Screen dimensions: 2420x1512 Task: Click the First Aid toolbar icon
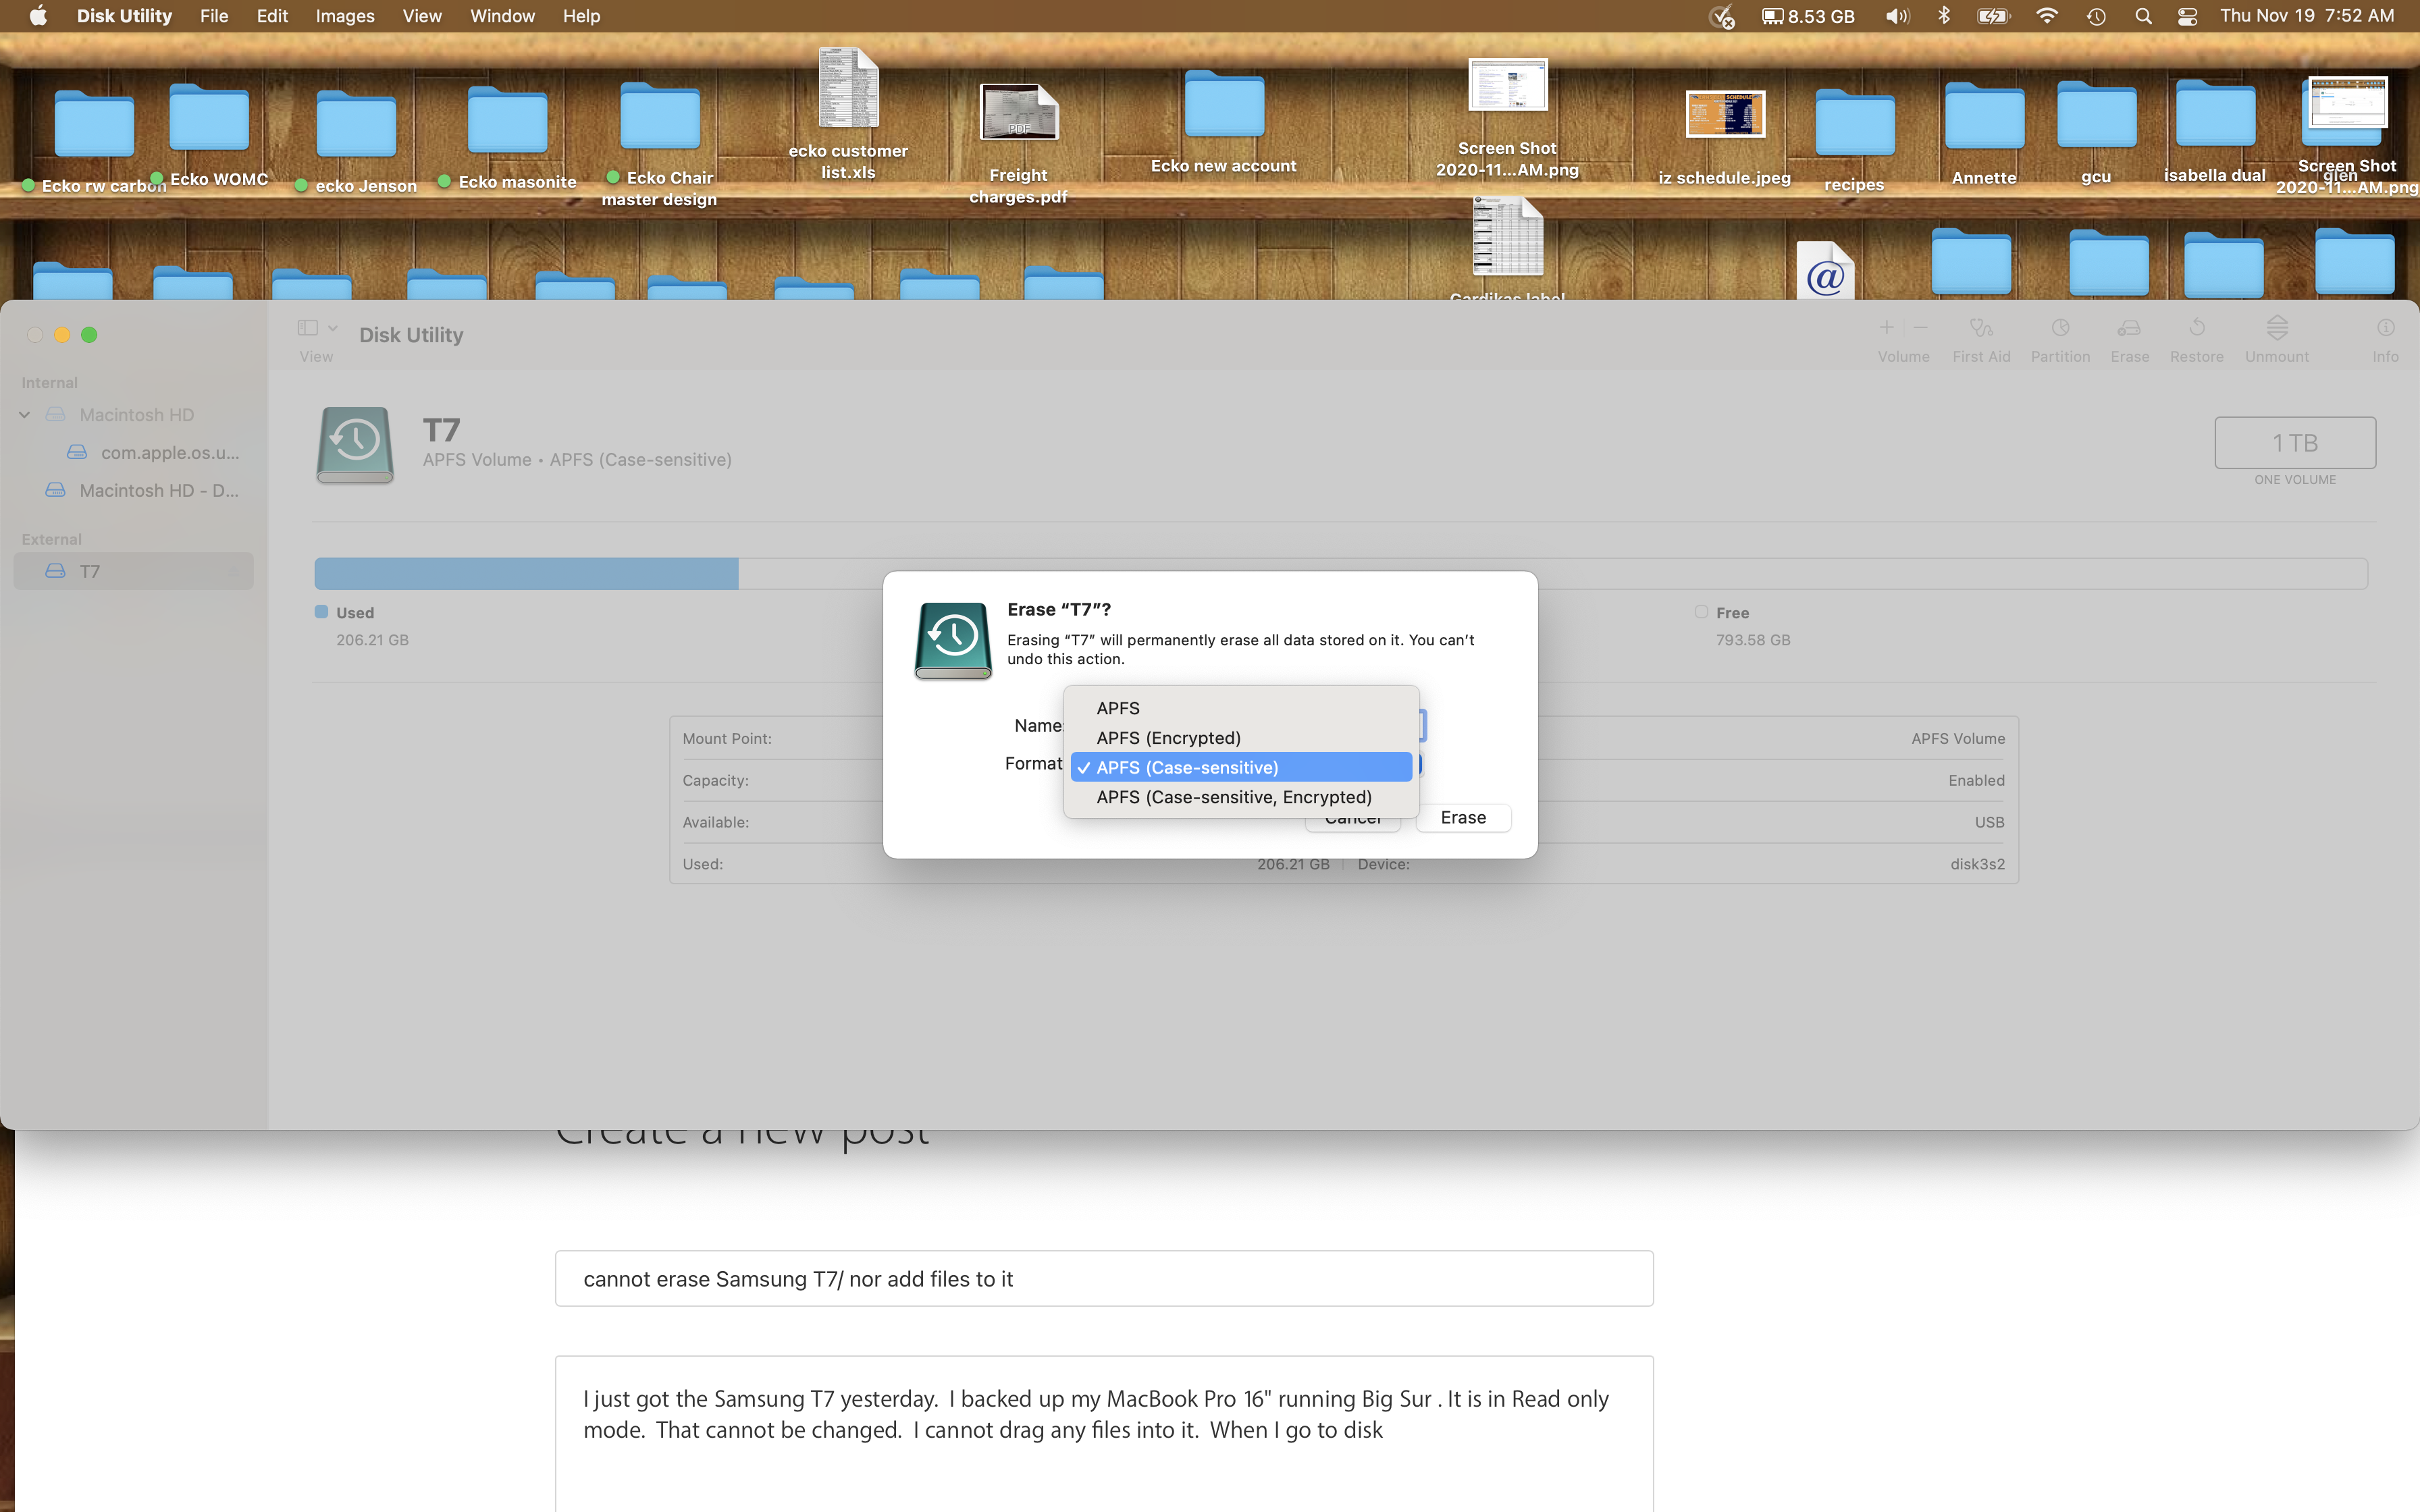[1980, 329]
